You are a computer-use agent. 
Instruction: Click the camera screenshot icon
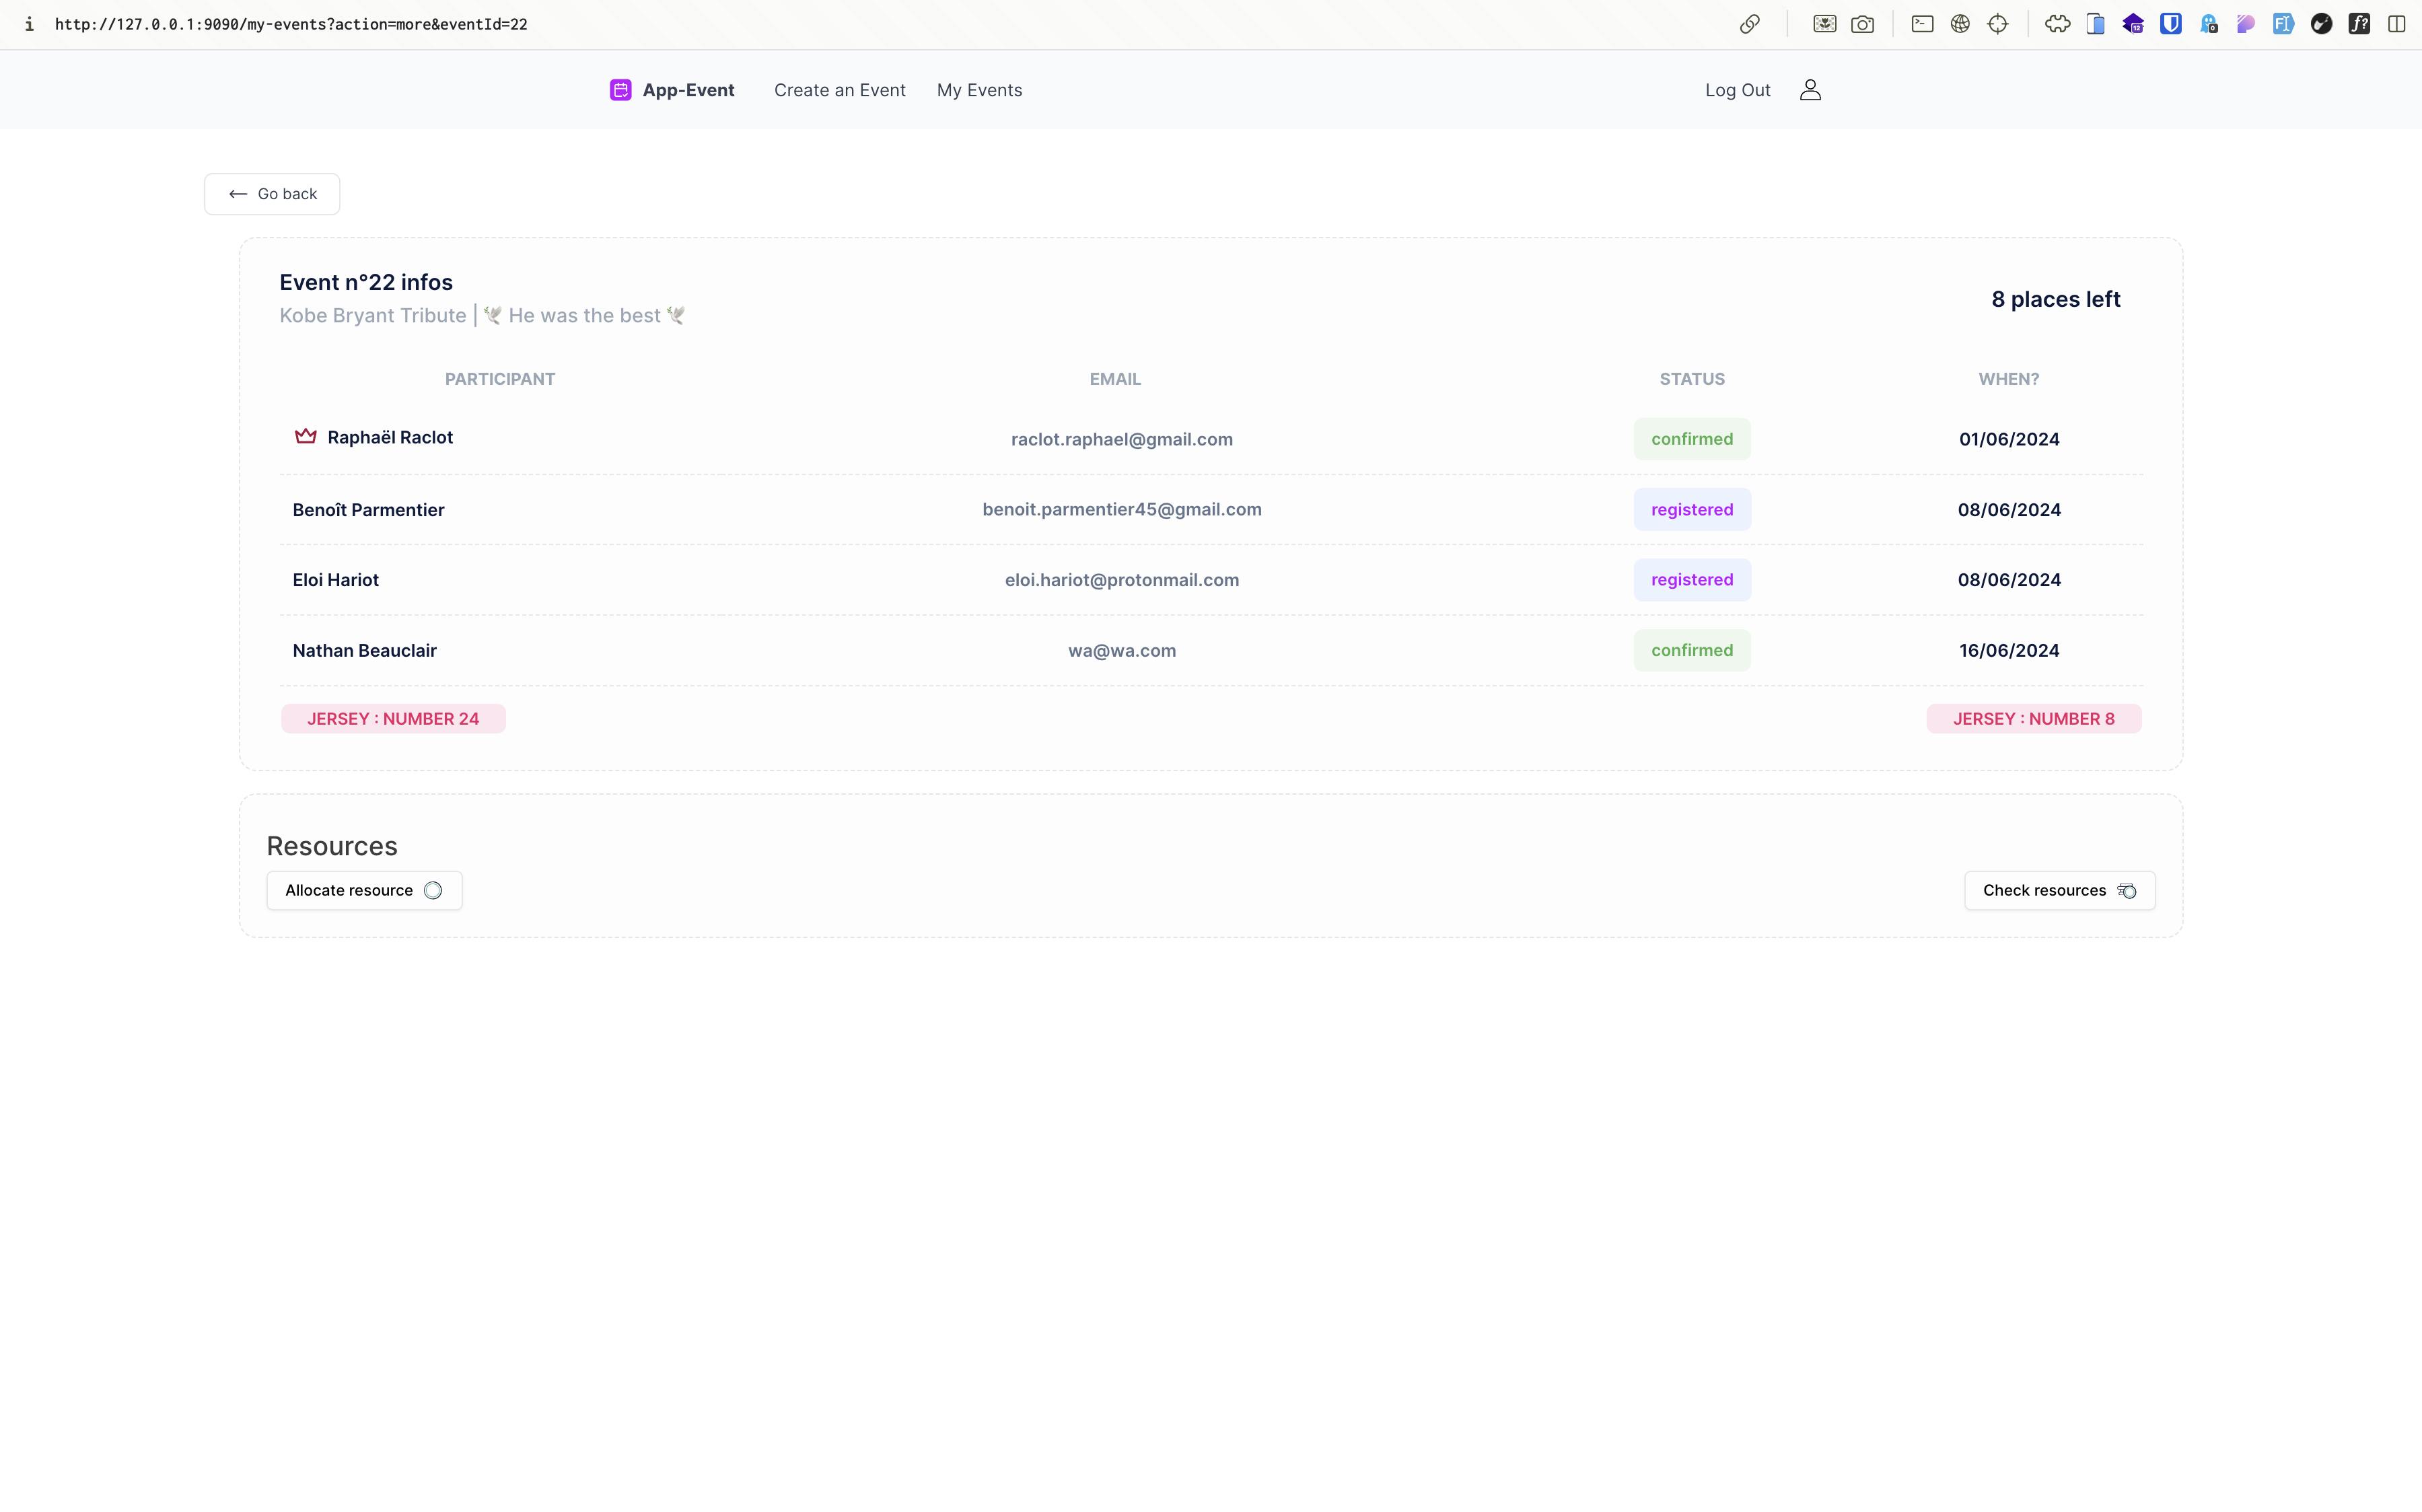pyautogui.click(x=1862, y=24)
